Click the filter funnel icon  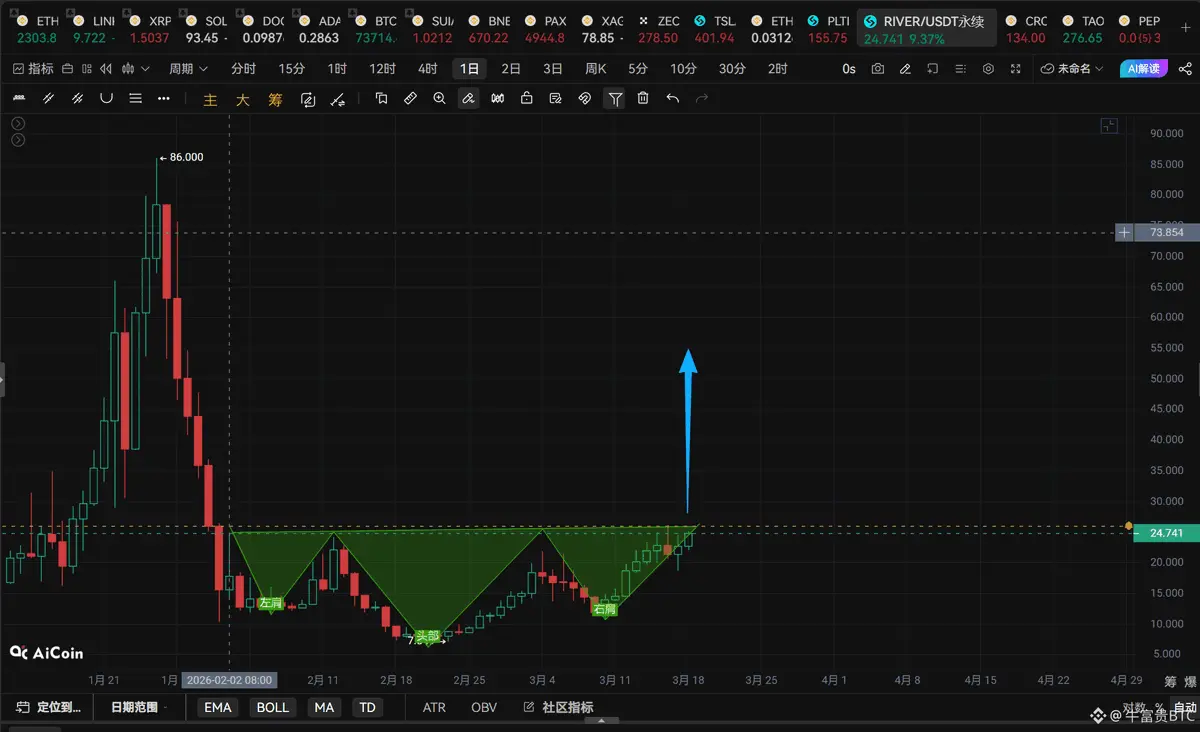[615, 99]
